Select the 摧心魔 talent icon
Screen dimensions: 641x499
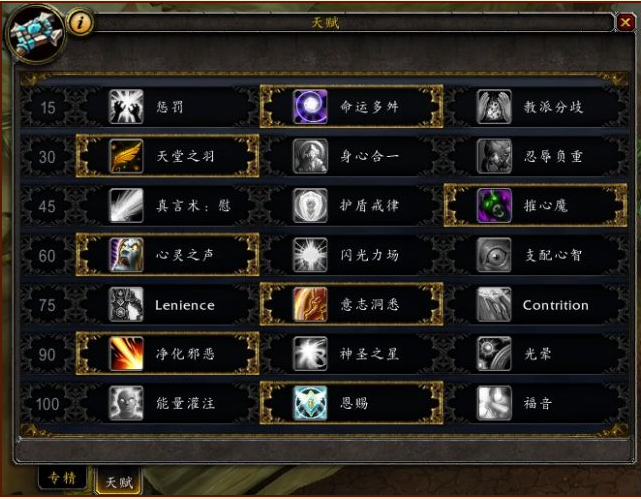coord(494,206)
